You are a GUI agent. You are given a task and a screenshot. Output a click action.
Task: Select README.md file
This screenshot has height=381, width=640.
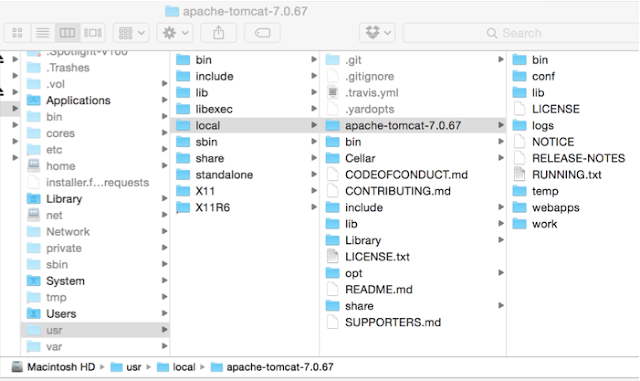pos(379,290)
